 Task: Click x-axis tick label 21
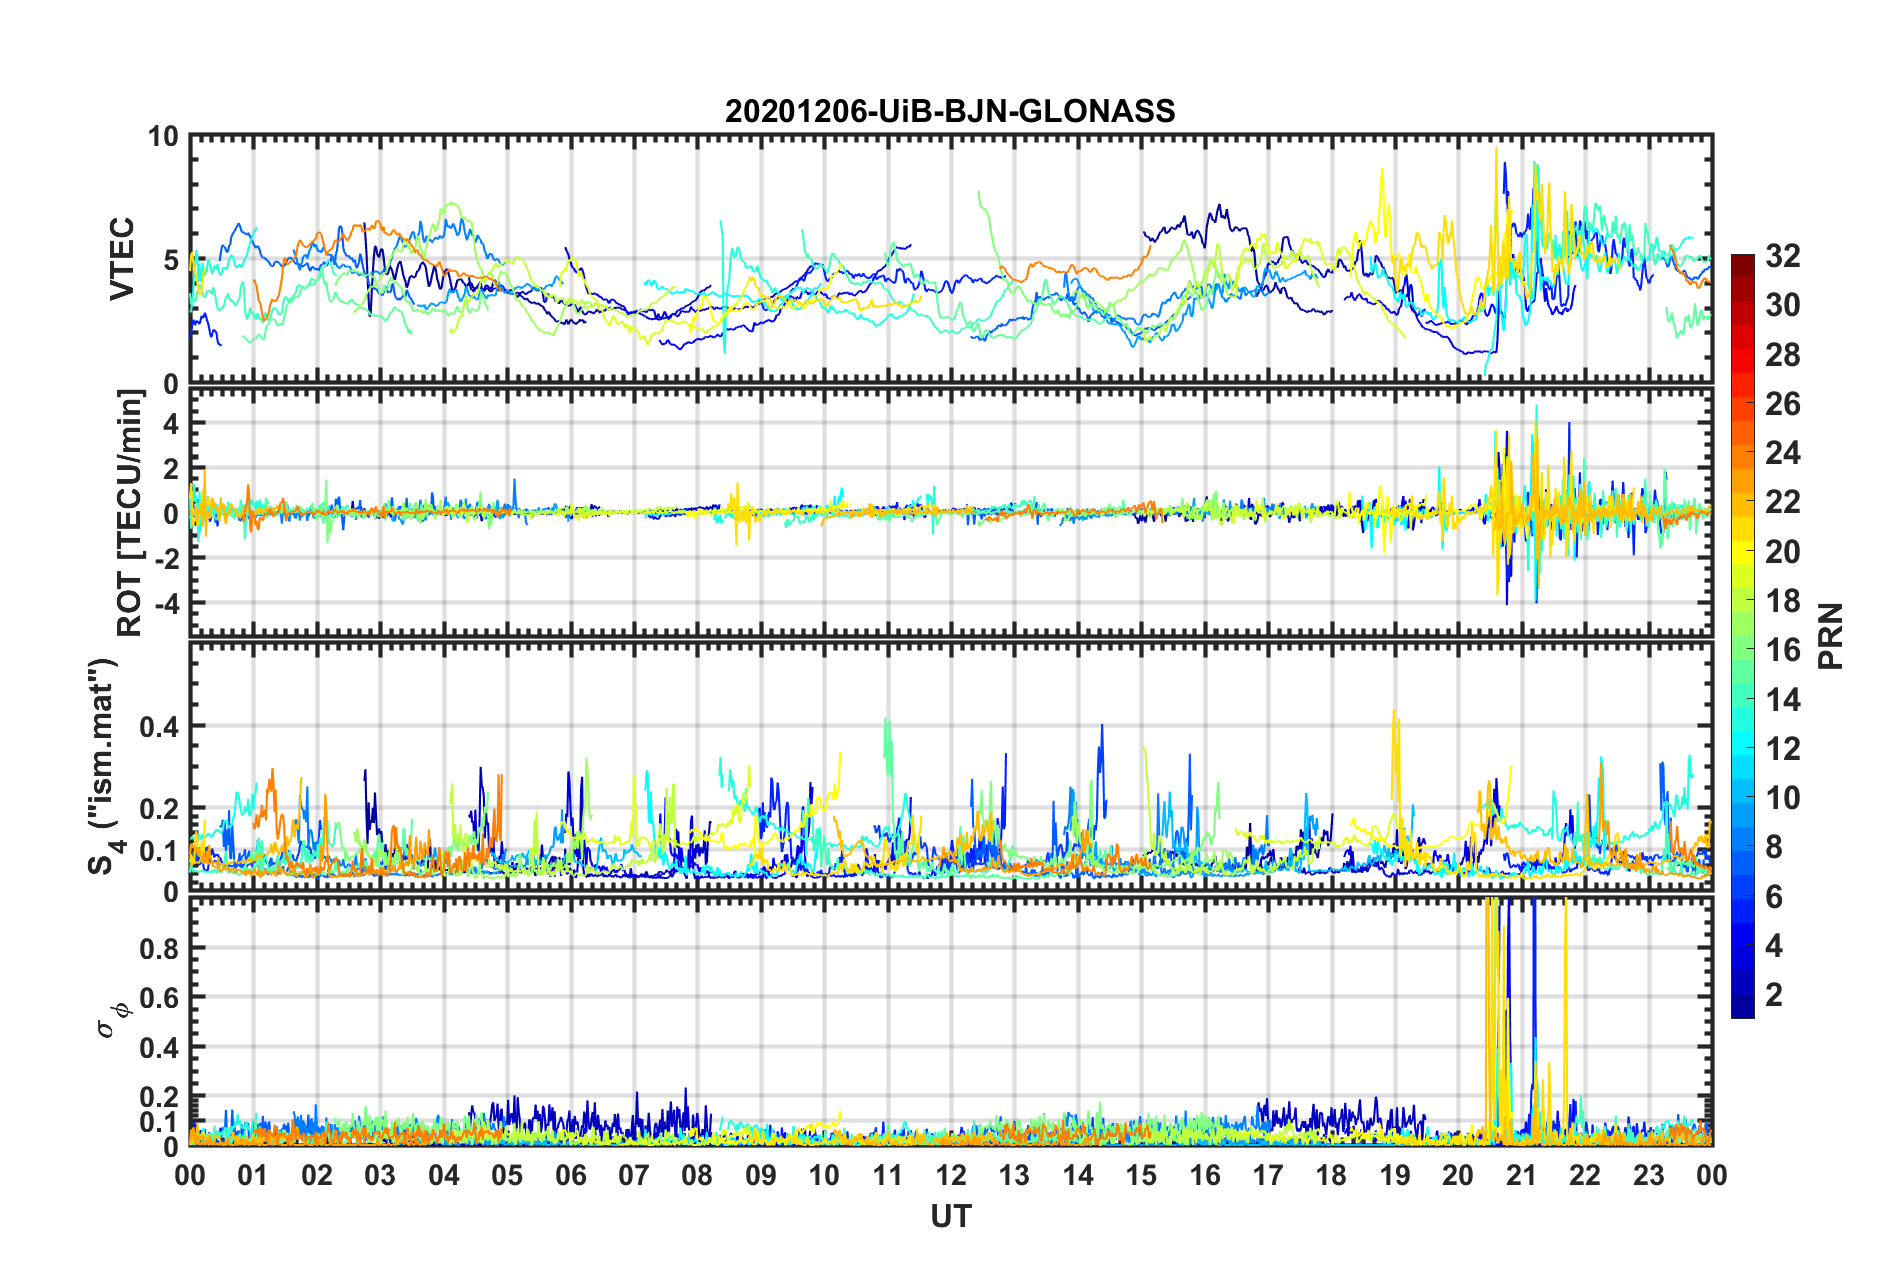[1522, 1176]
